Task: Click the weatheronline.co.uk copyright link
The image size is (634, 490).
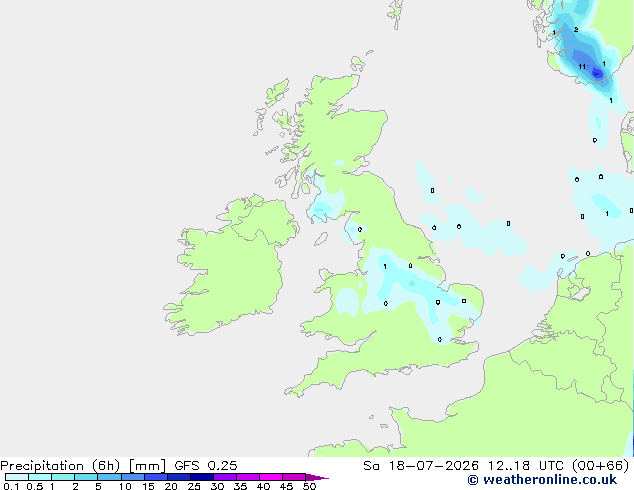Action: click(x=542, y=480)
